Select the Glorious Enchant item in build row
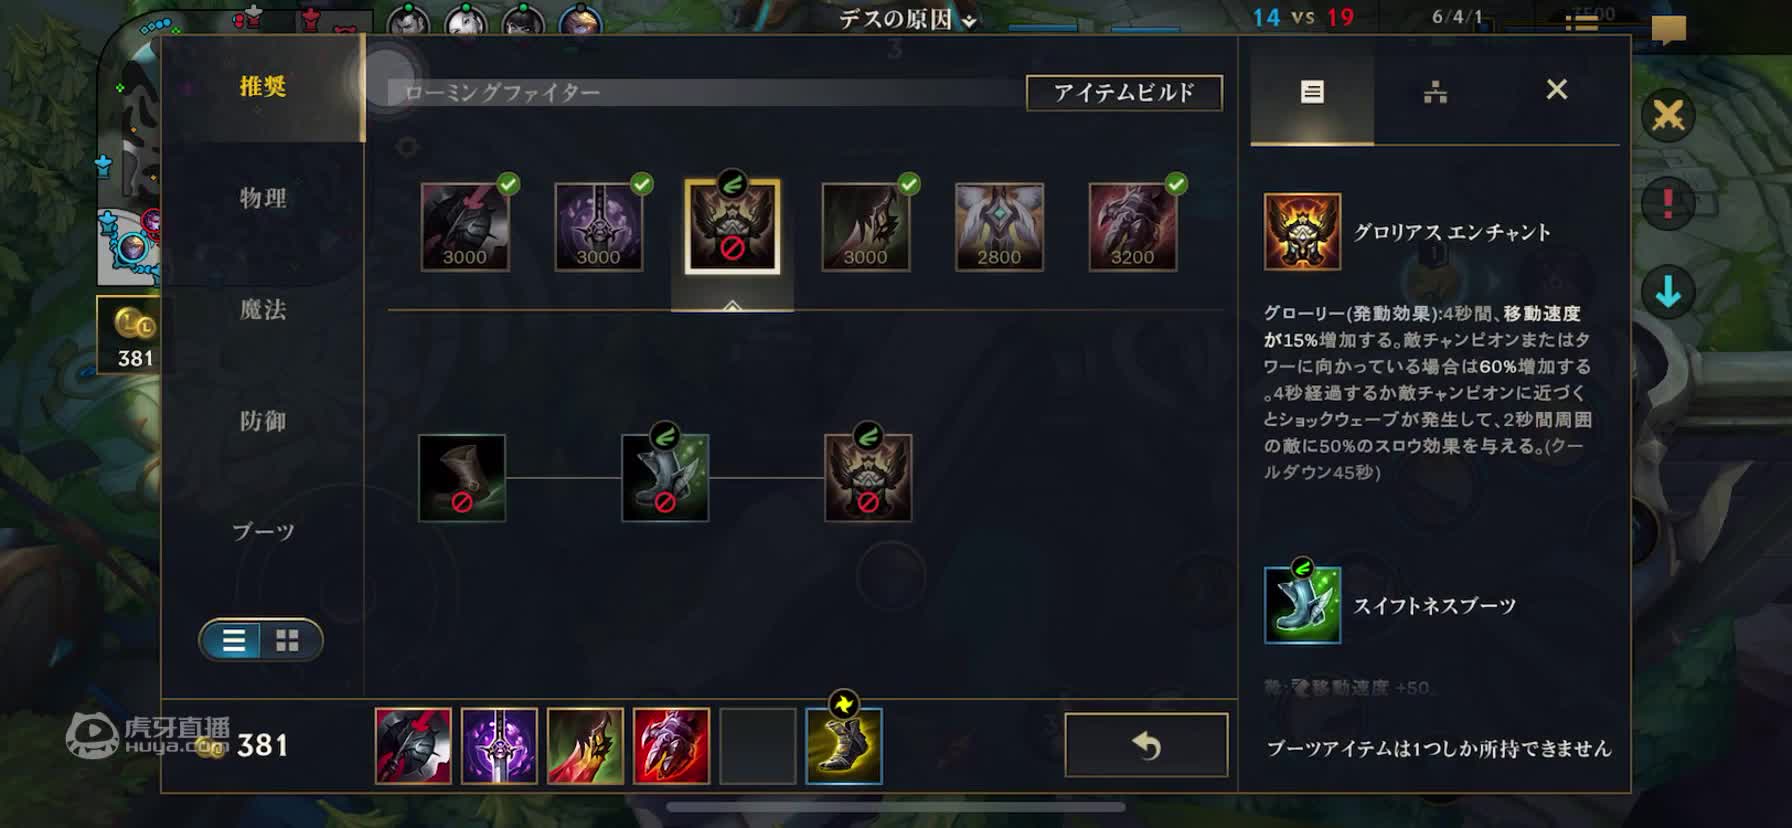 (x=732, y=227)
